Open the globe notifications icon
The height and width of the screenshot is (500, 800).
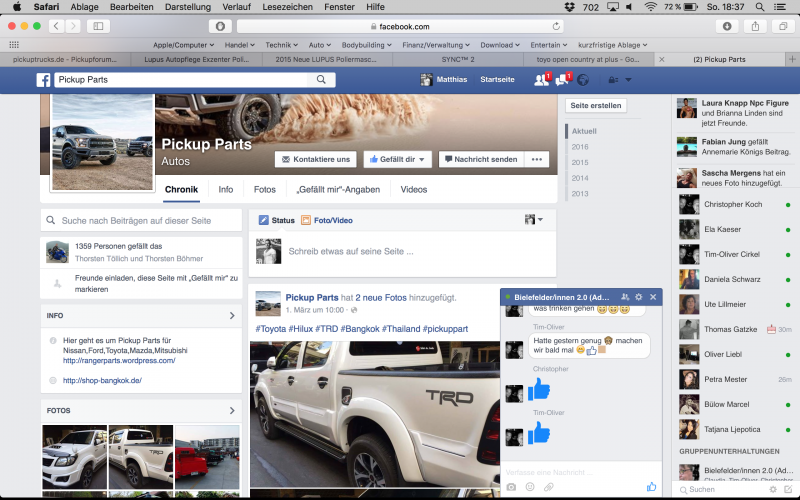pos(583,80)
